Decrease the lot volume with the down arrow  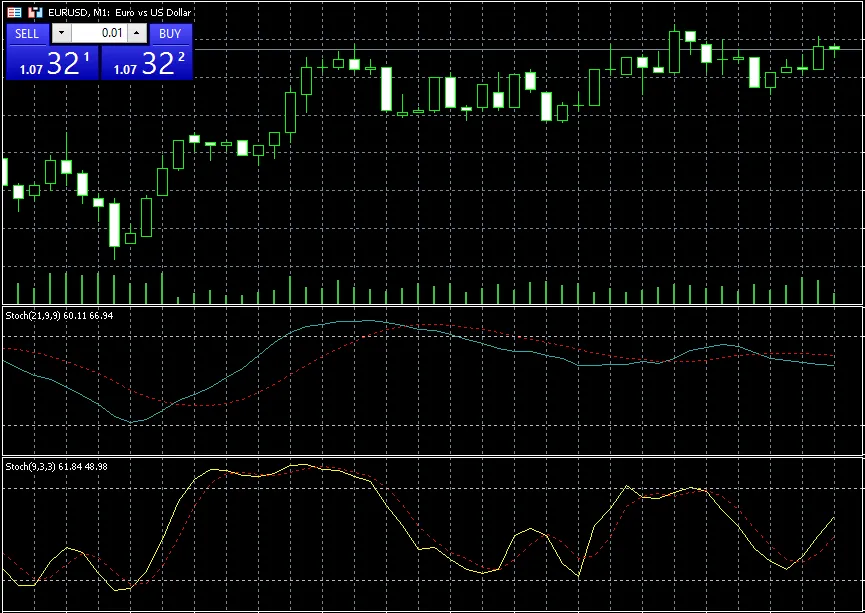coord(61,33)
